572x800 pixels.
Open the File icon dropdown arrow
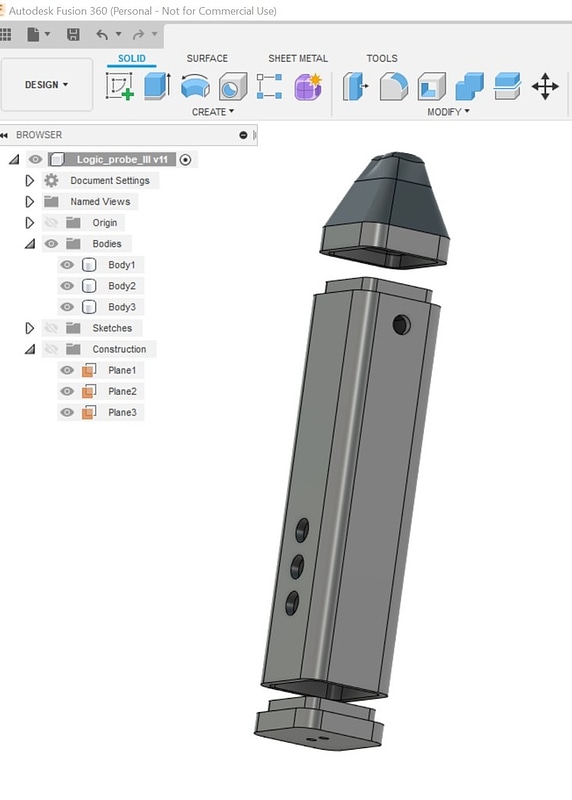(47, 34)
